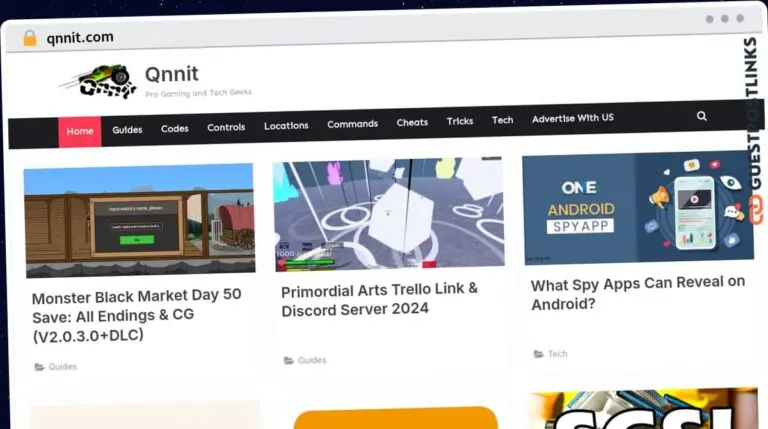Screen dimensions: 768x429
Task: Click the Qnnit monster truck logo
Action: tap(98, 81)
